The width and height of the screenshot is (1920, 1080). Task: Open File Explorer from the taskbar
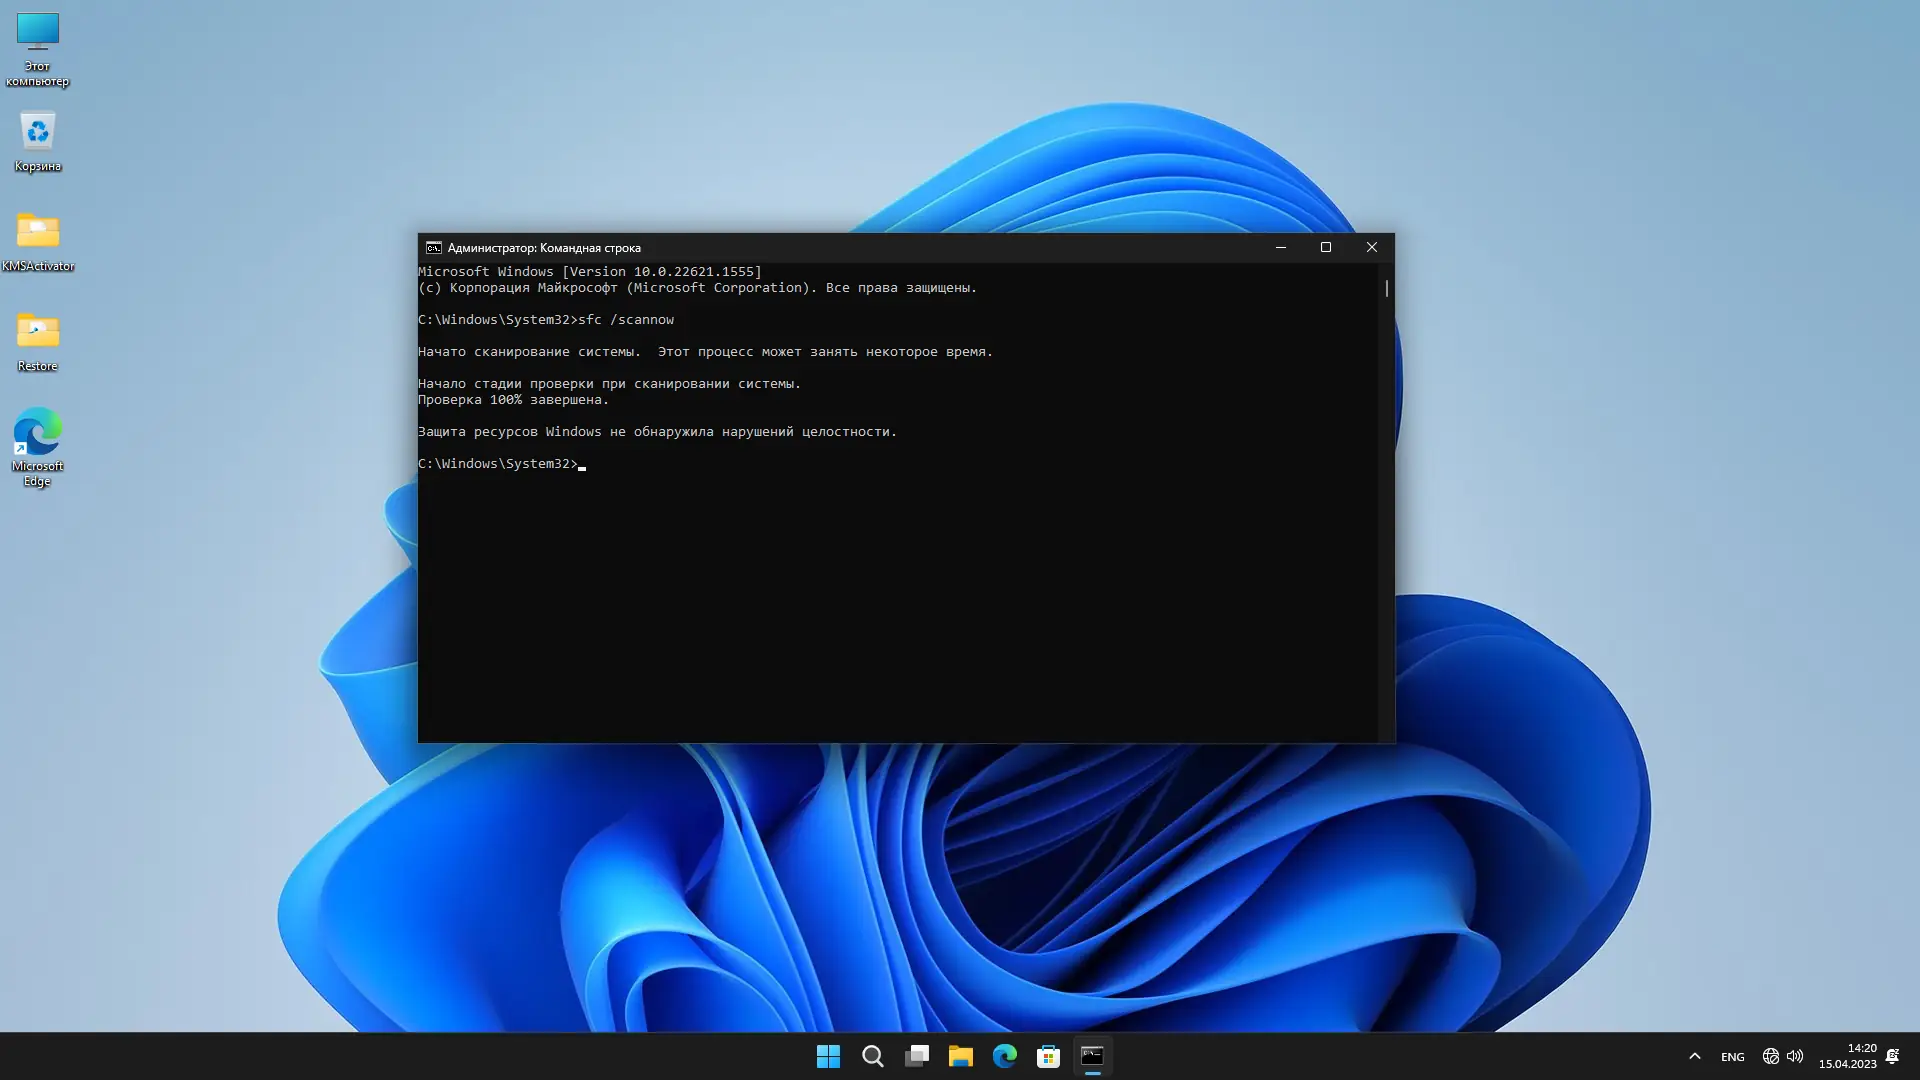(x=960, y=1056)
